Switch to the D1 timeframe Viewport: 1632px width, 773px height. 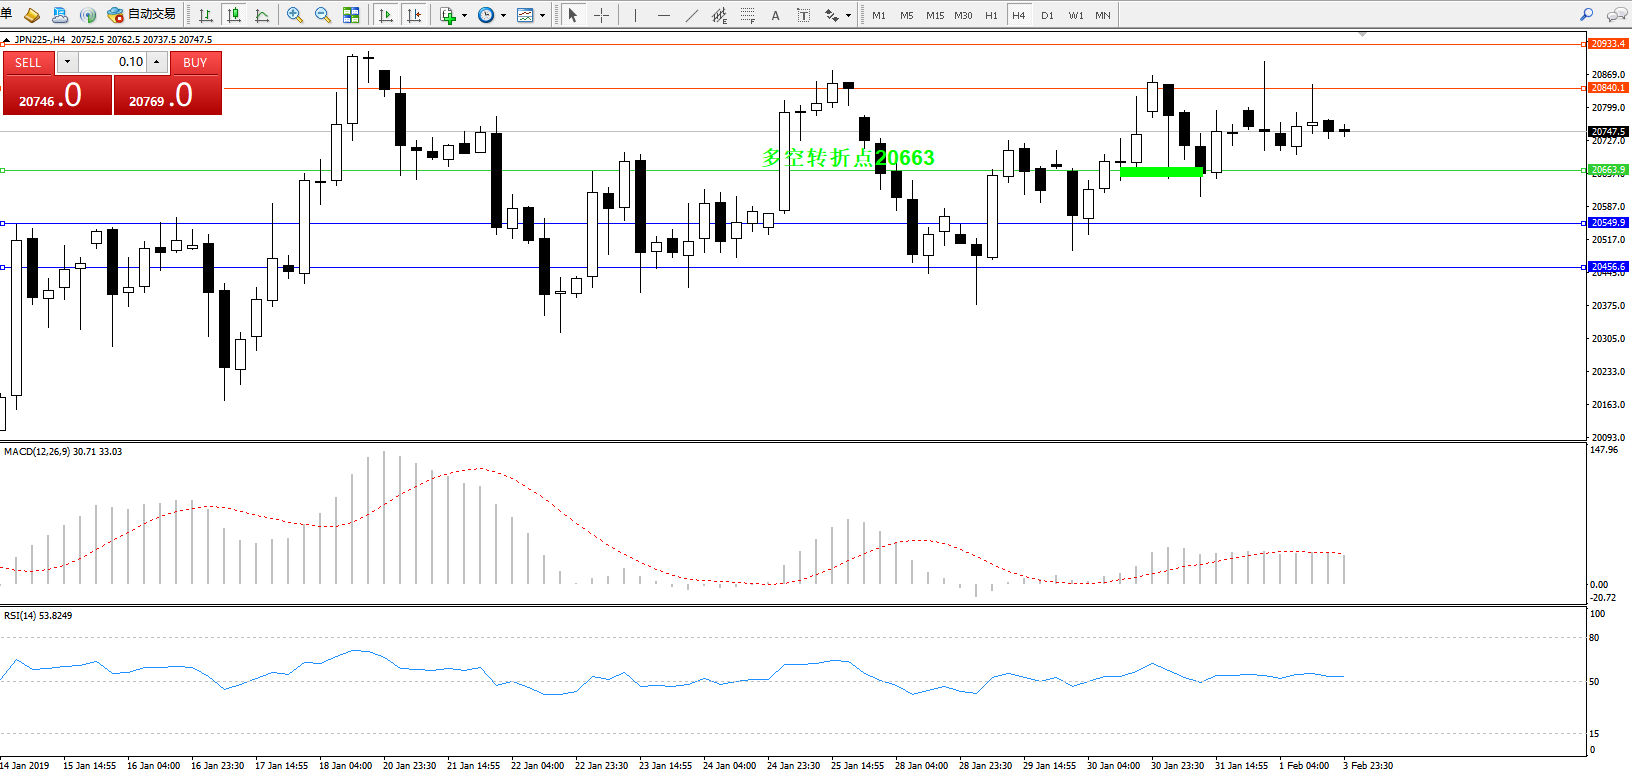click(1047, 15)
